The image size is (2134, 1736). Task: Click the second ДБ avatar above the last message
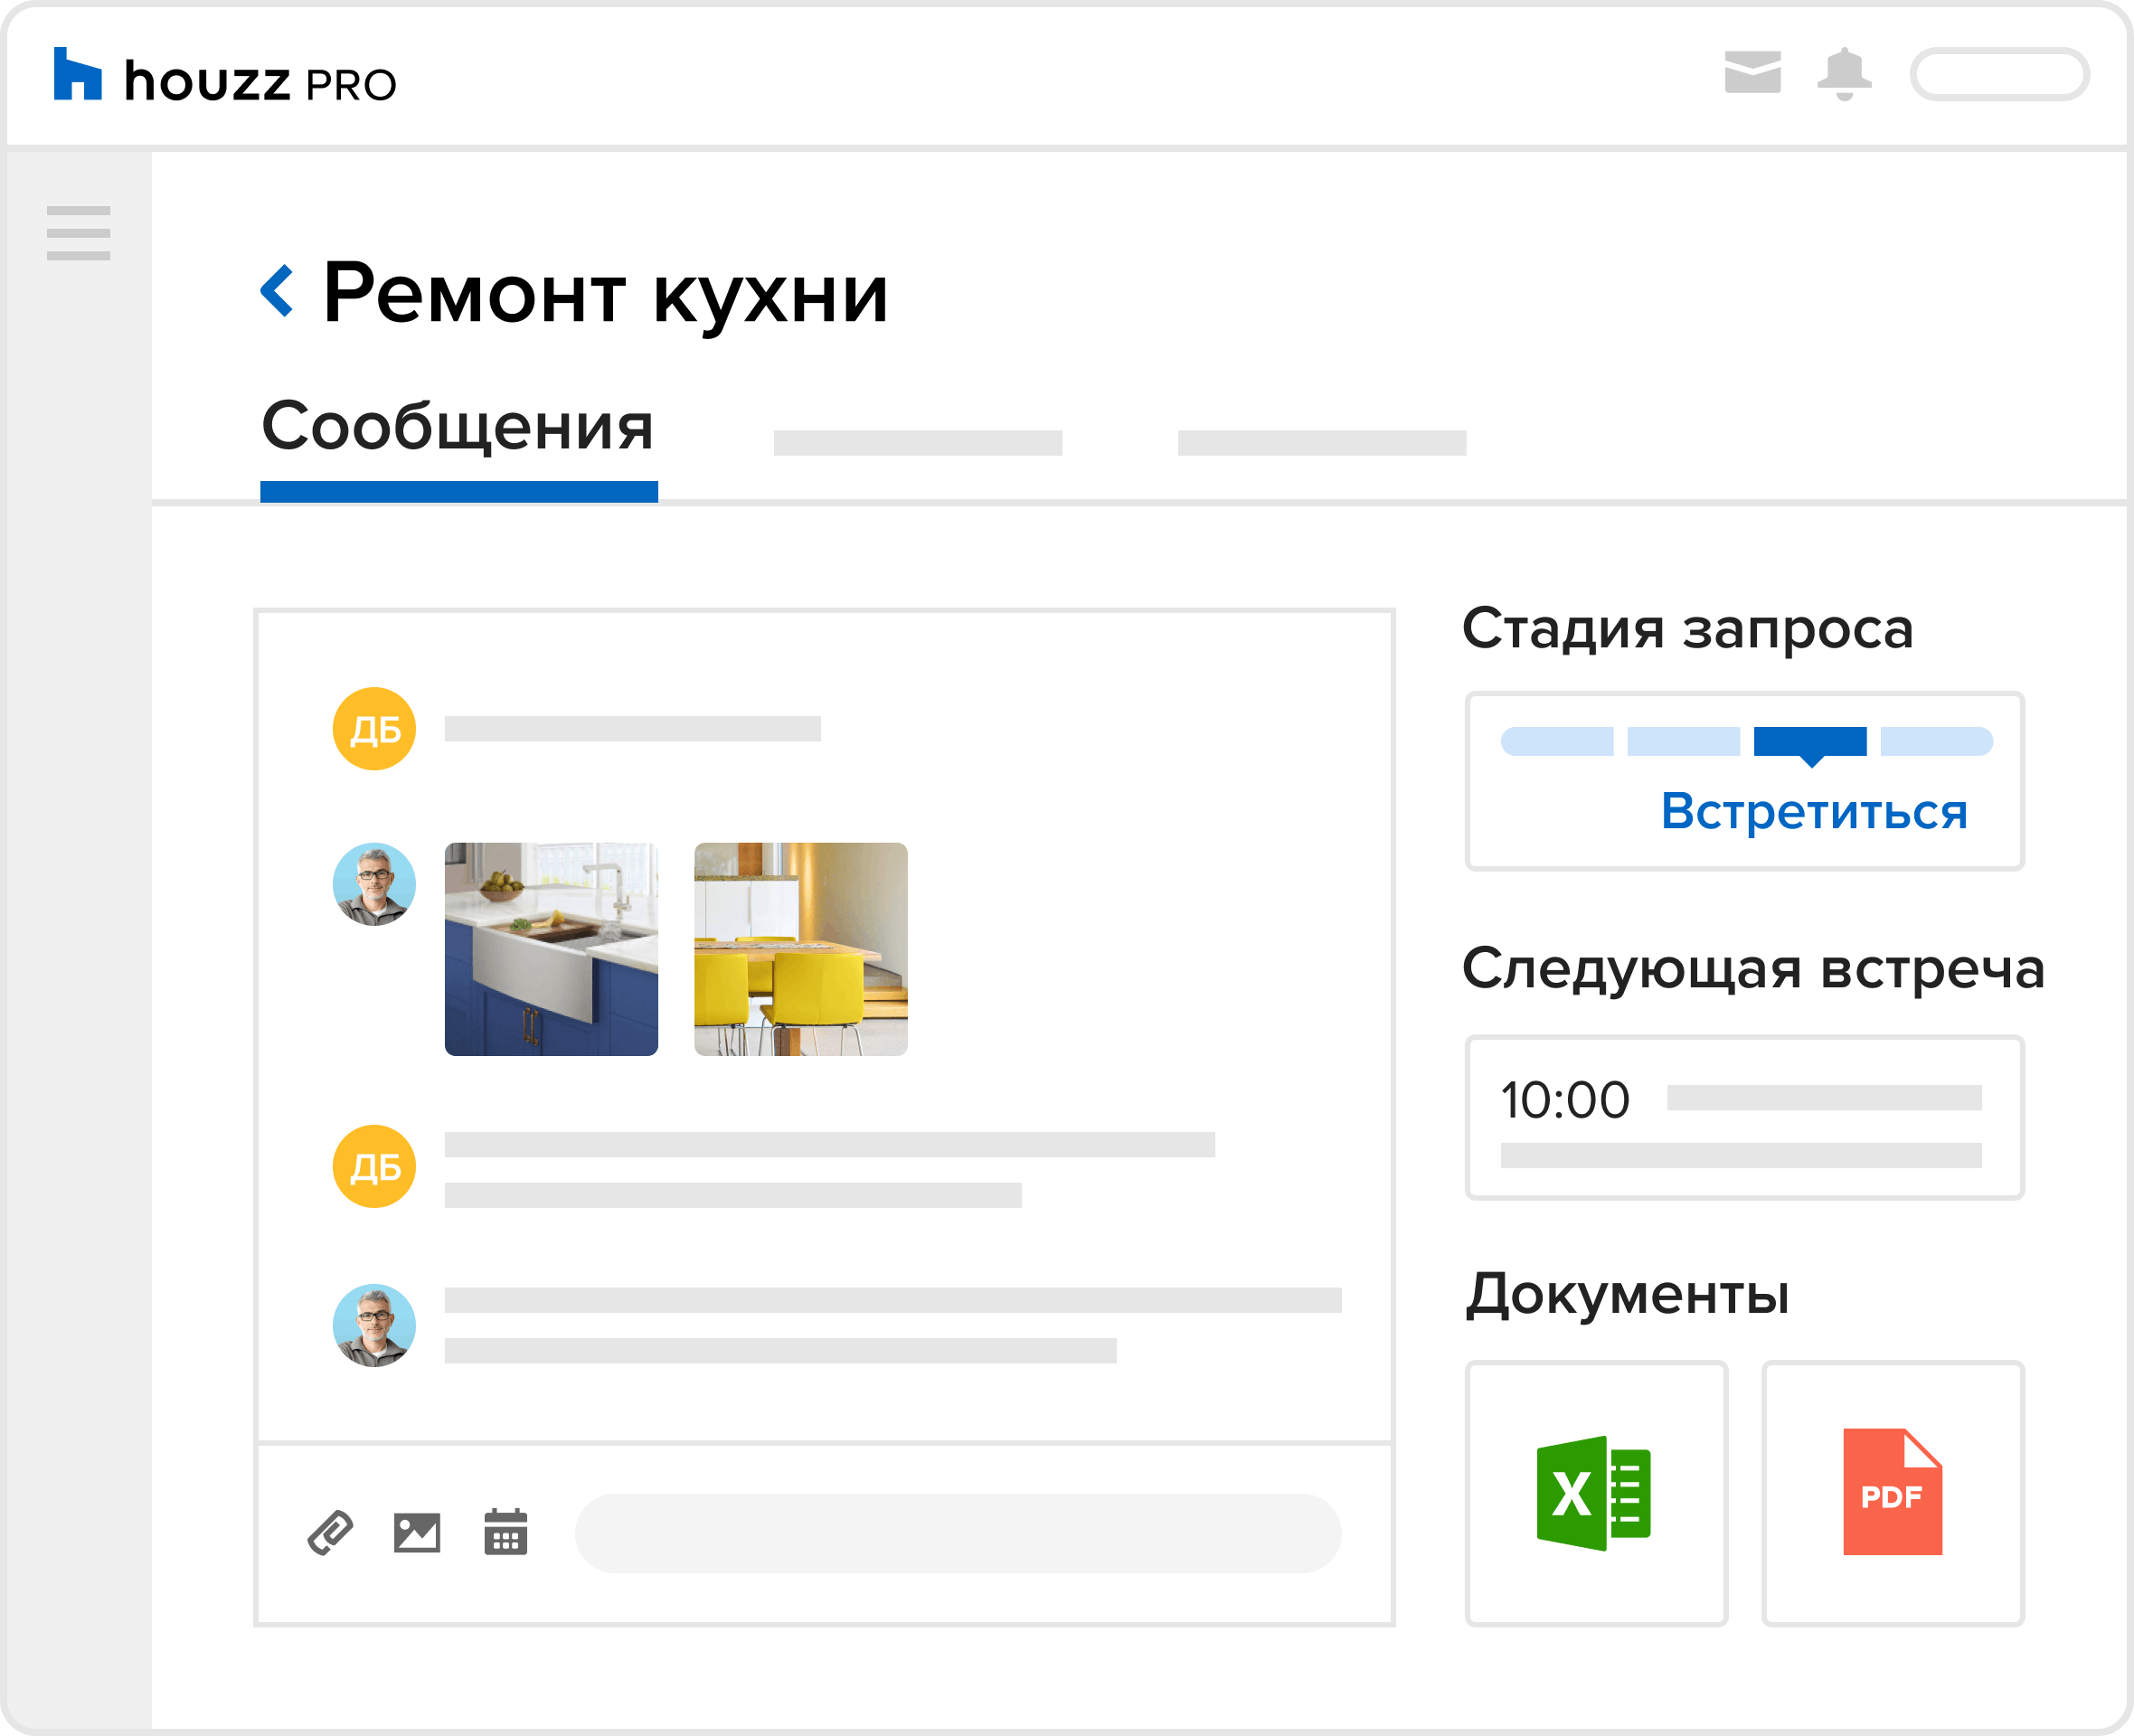click(x=374, y=1166)
